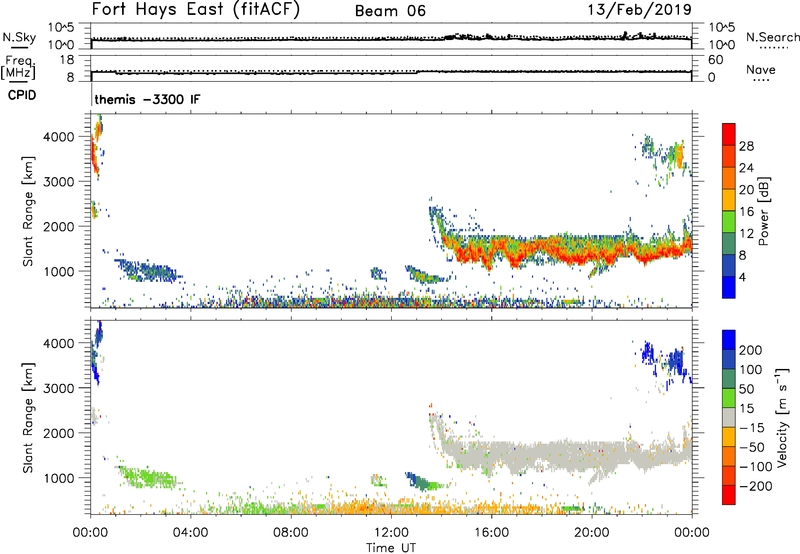The height and width of the screenshot is (554, 800).
Task: Click '4000' on the power panel range axis
Action: tap(58, 137)
